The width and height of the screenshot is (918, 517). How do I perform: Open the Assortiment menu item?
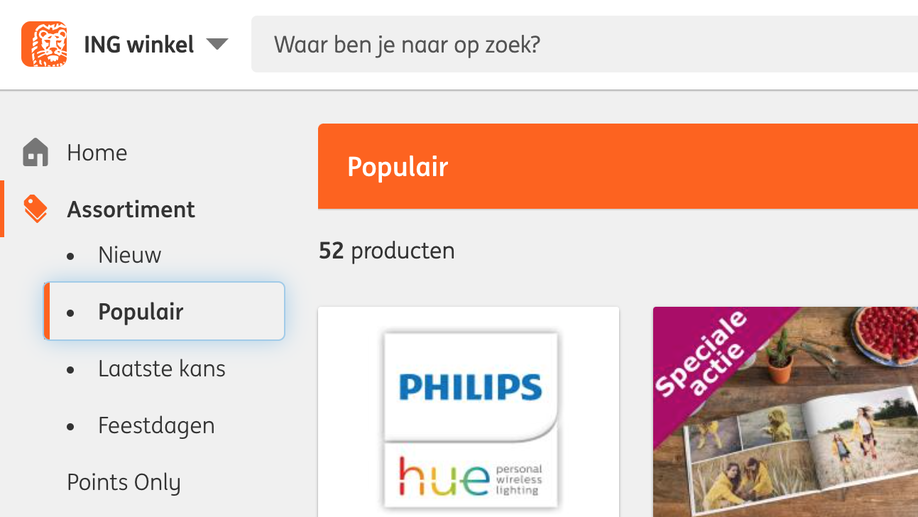[131, 209]
